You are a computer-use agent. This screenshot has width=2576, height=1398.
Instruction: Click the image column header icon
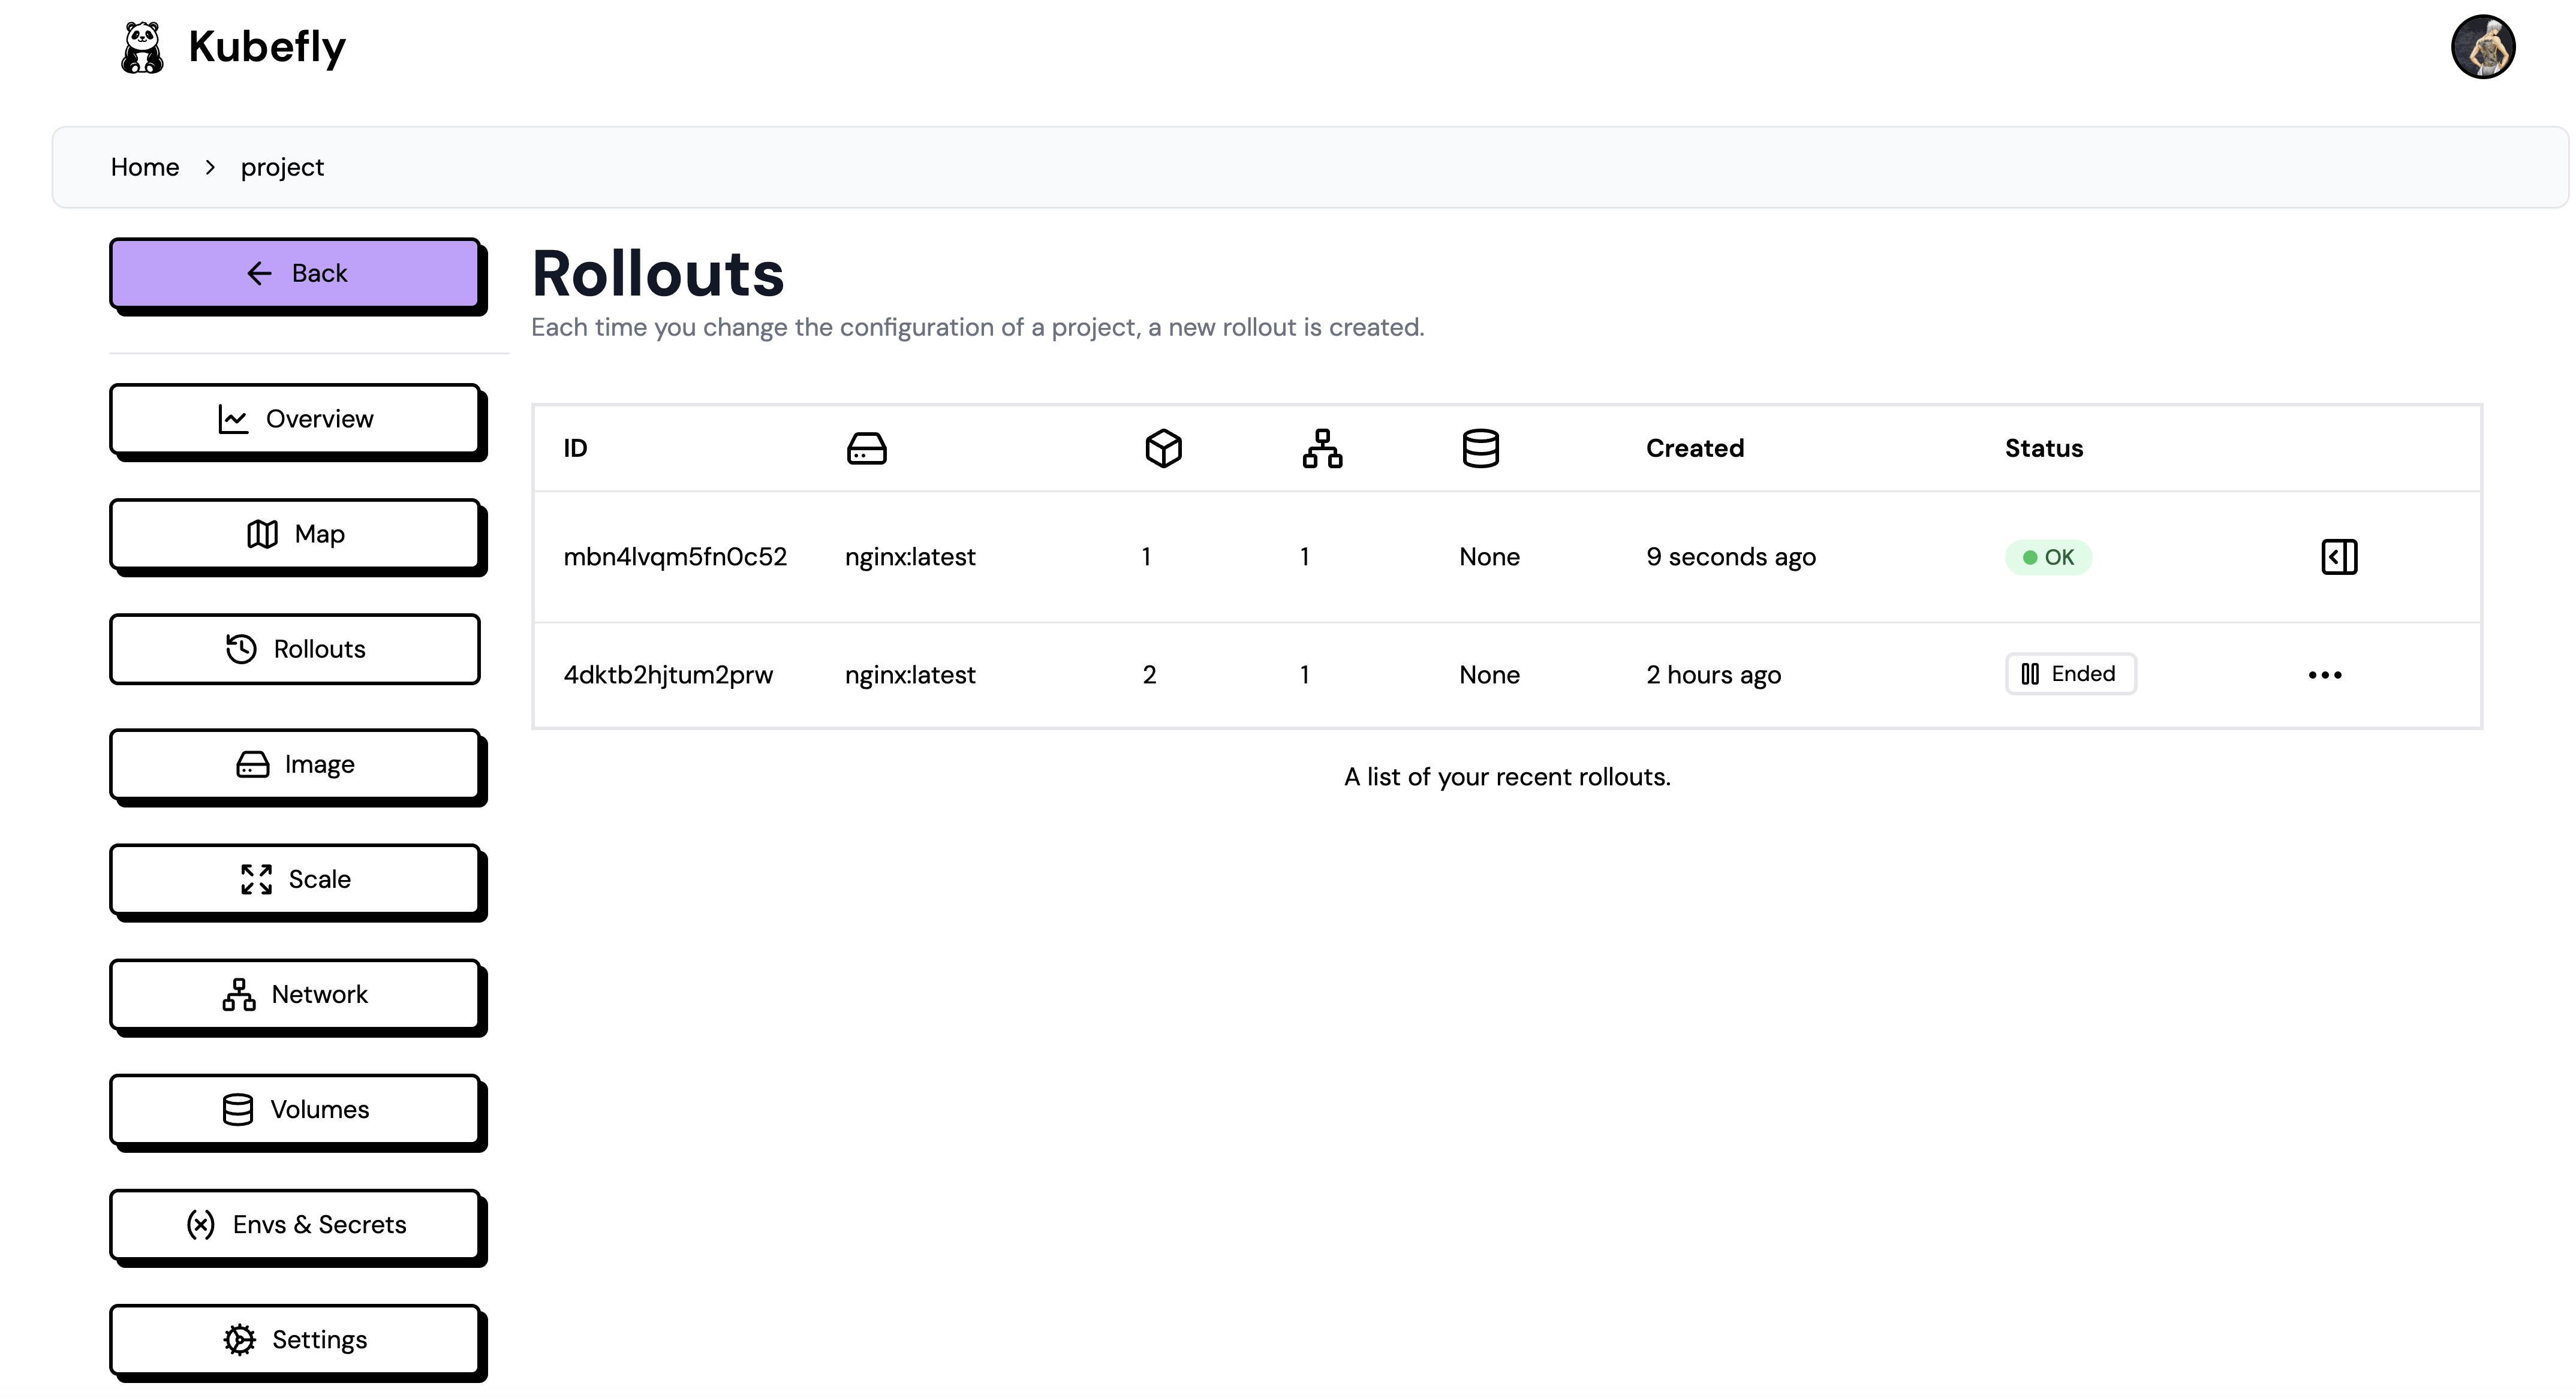(866, 448)
